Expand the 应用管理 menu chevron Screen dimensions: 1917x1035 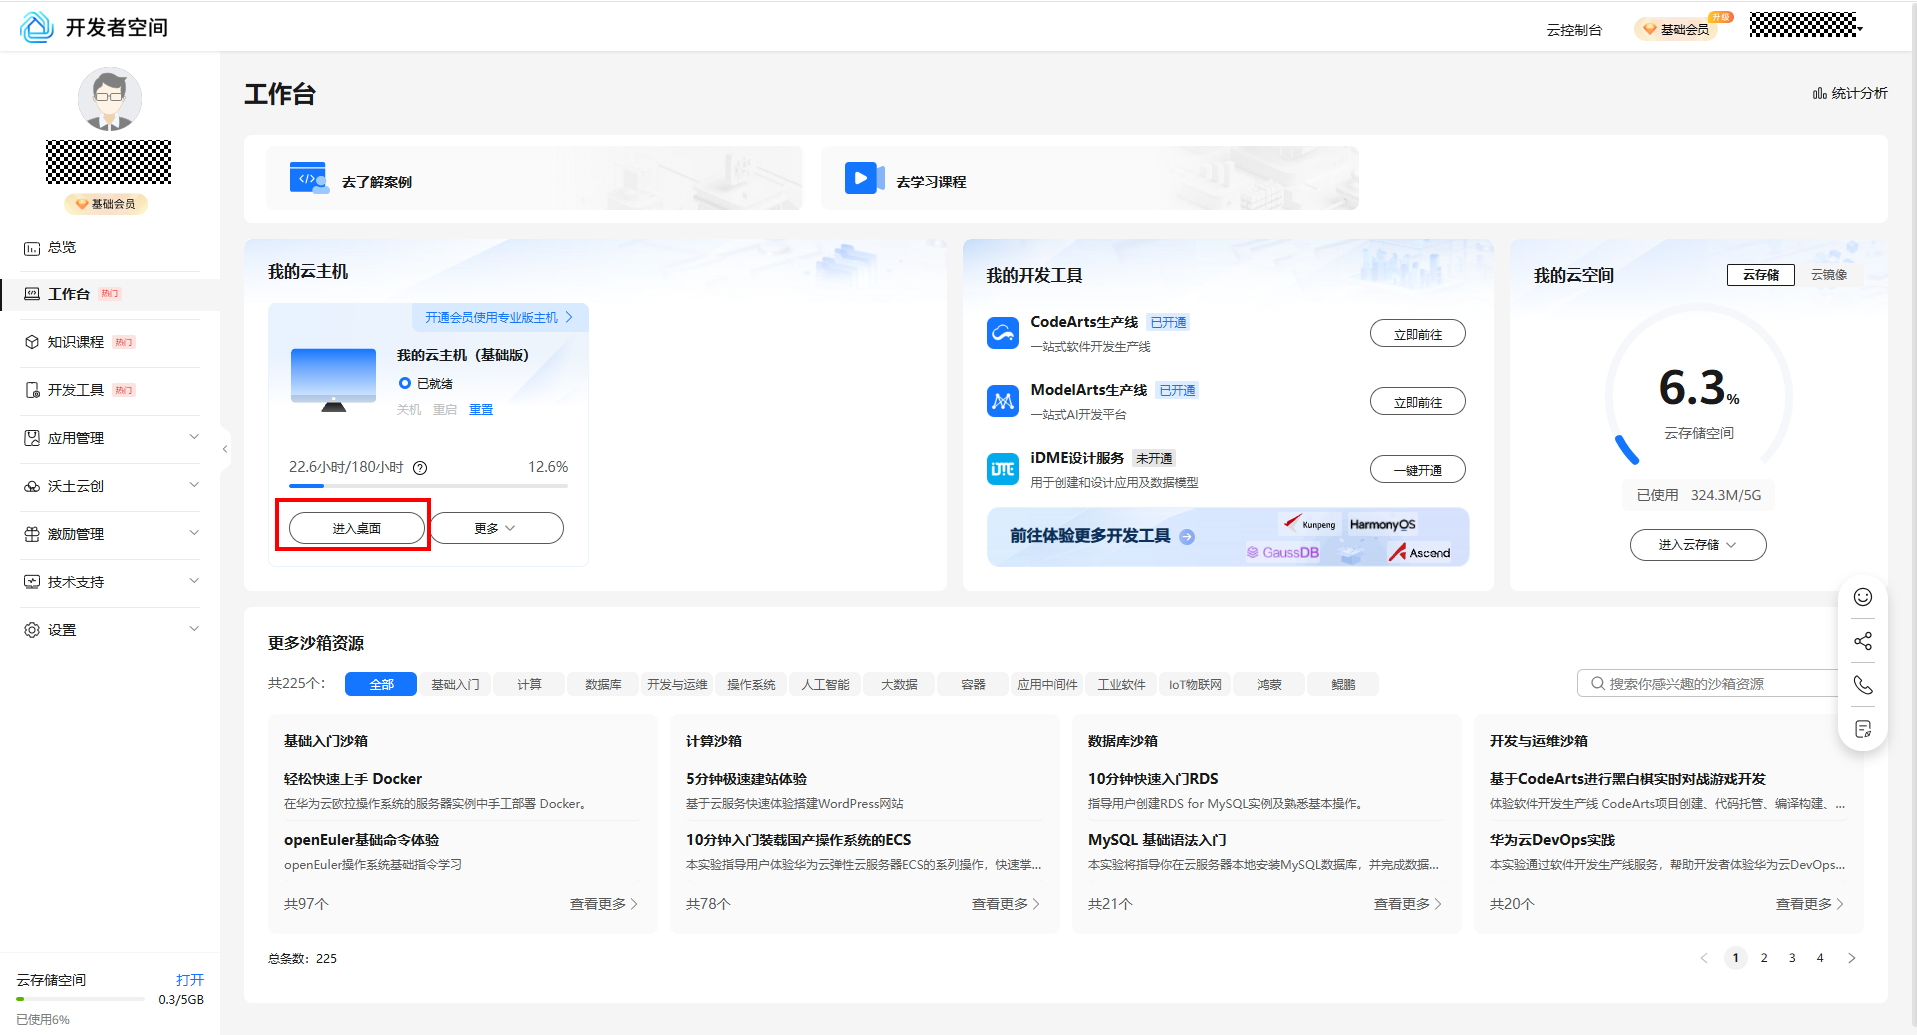point(194,437)
